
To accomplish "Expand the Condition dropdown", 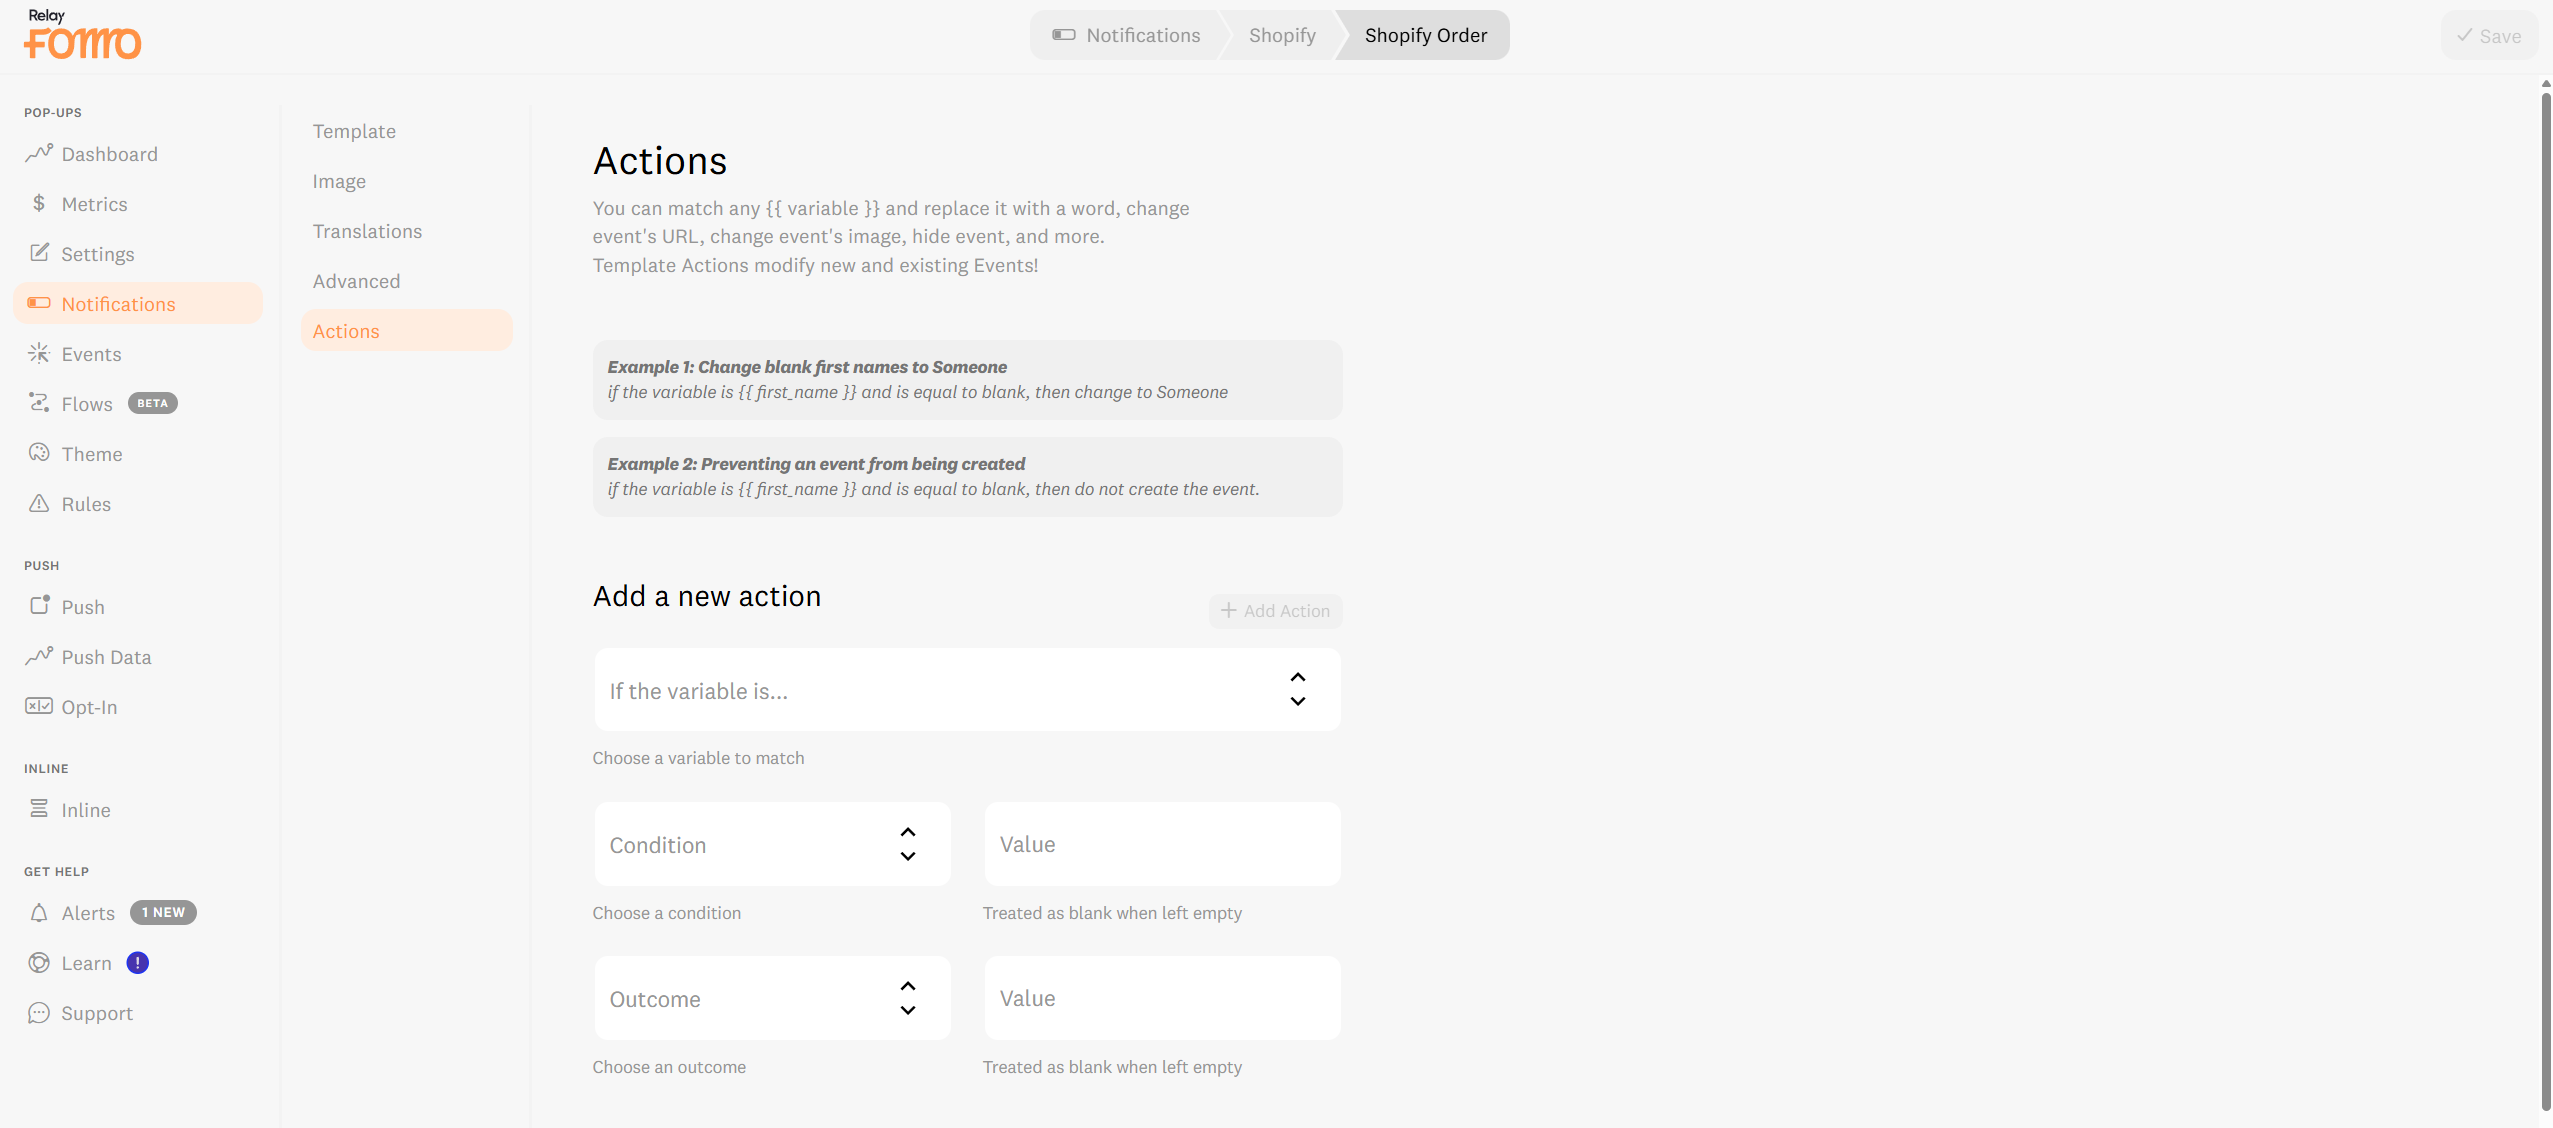I will (771, 845).
